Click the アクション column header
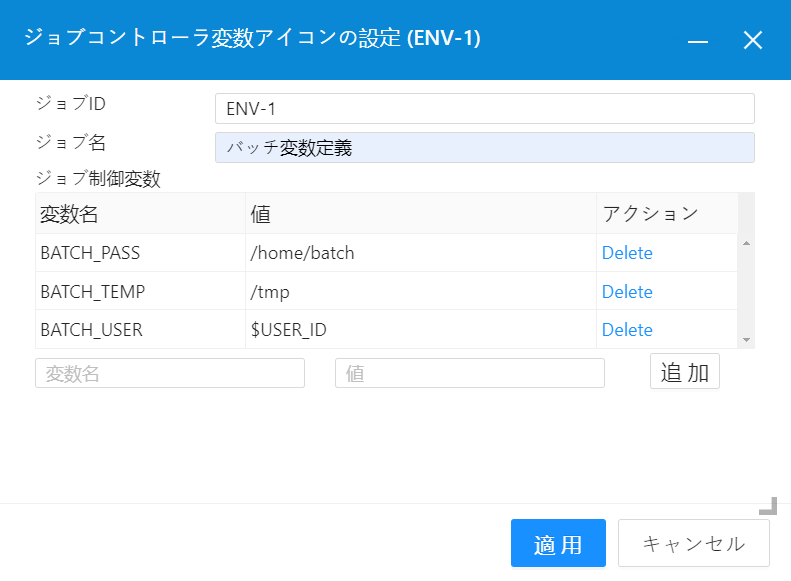Viewport: 791px width, 581px height. point(666,214)
